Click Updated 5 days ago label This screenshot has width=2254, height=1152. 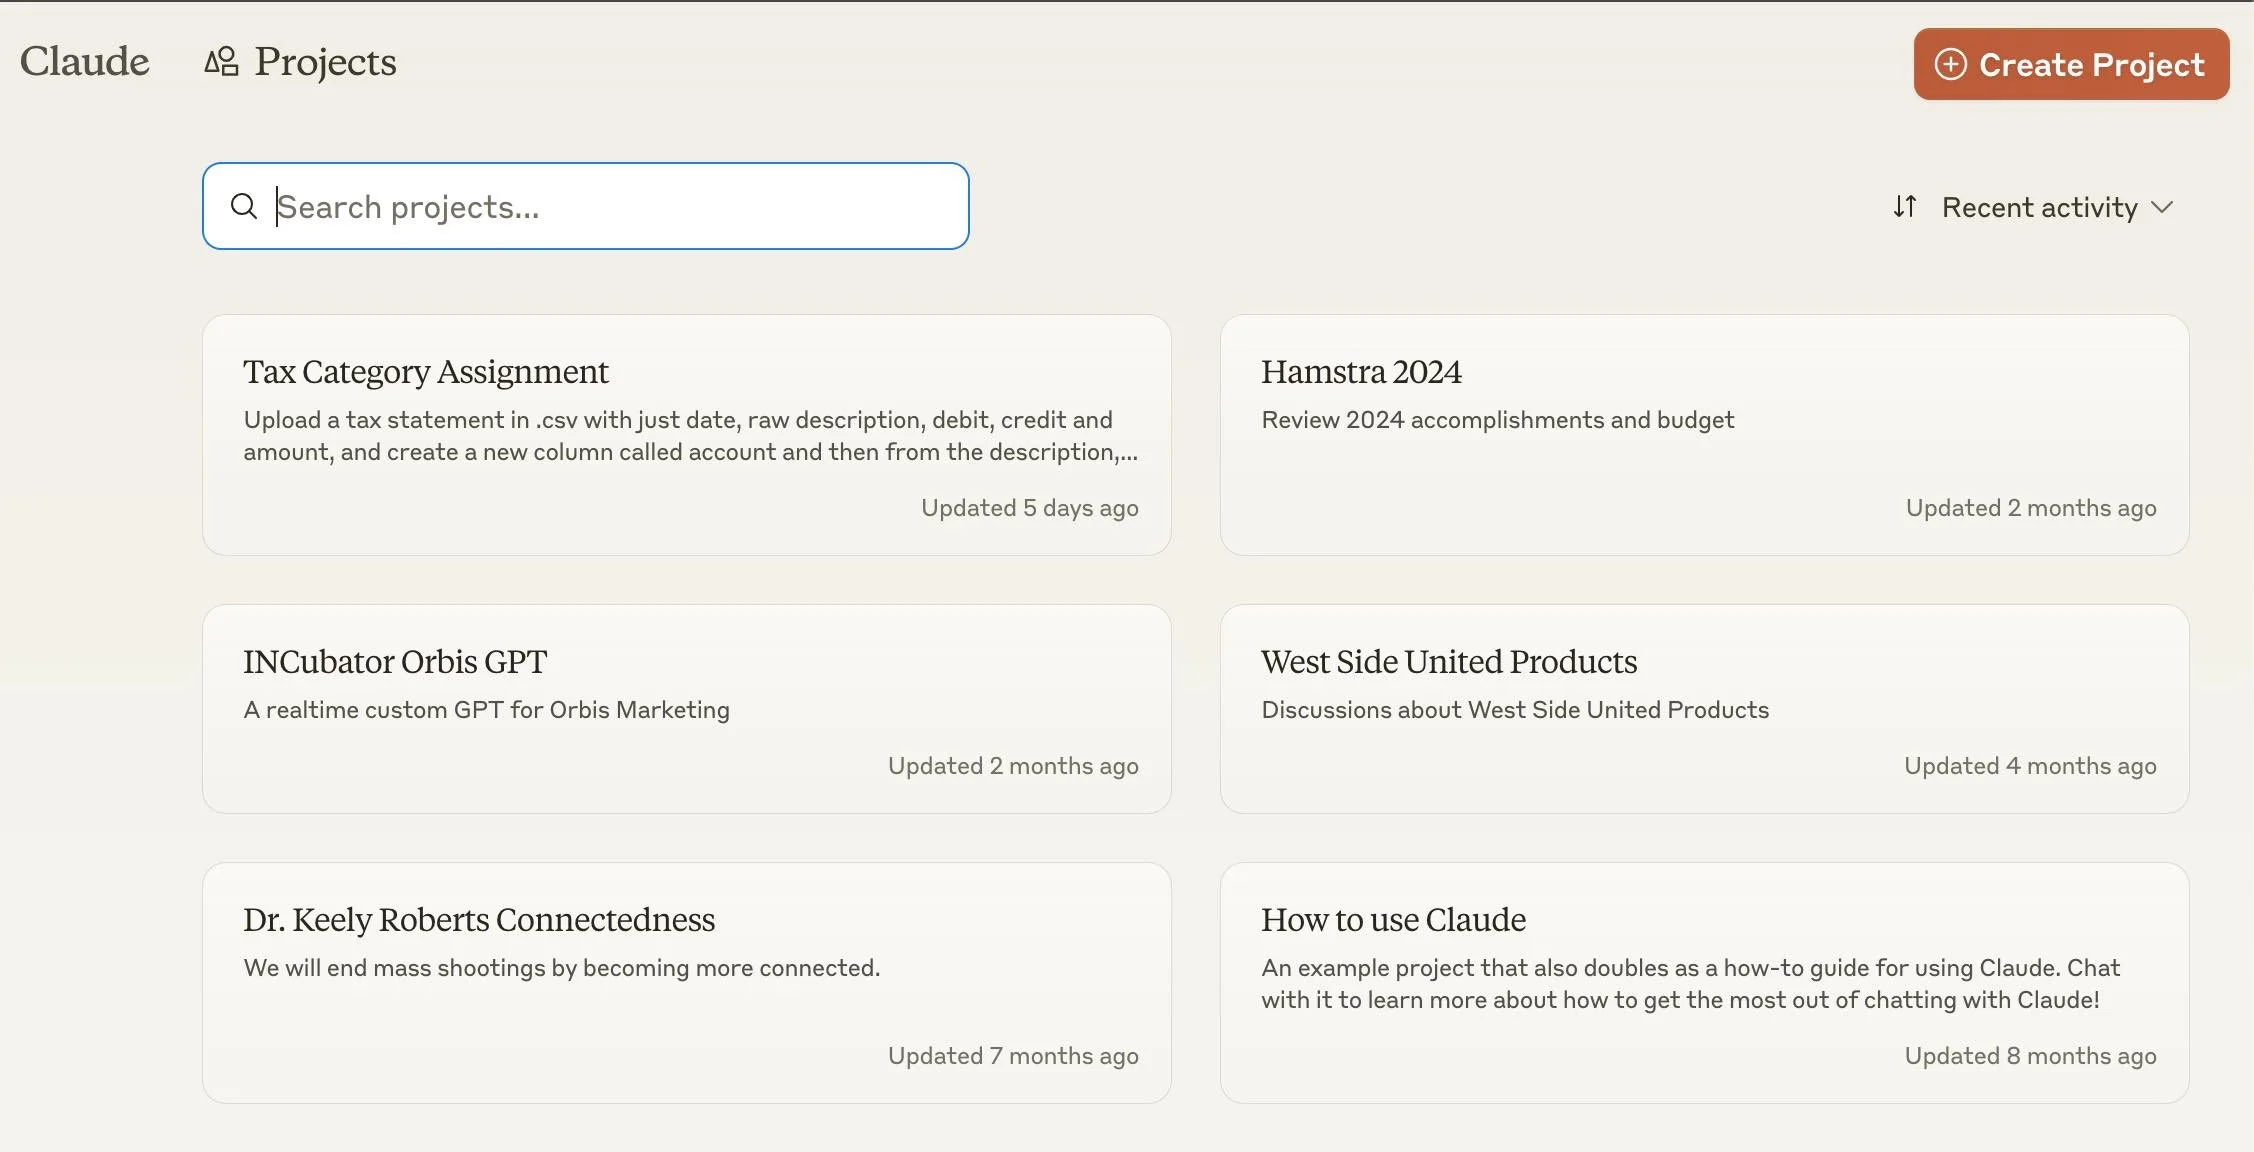pyautogui.click(x=1029, y=508)
